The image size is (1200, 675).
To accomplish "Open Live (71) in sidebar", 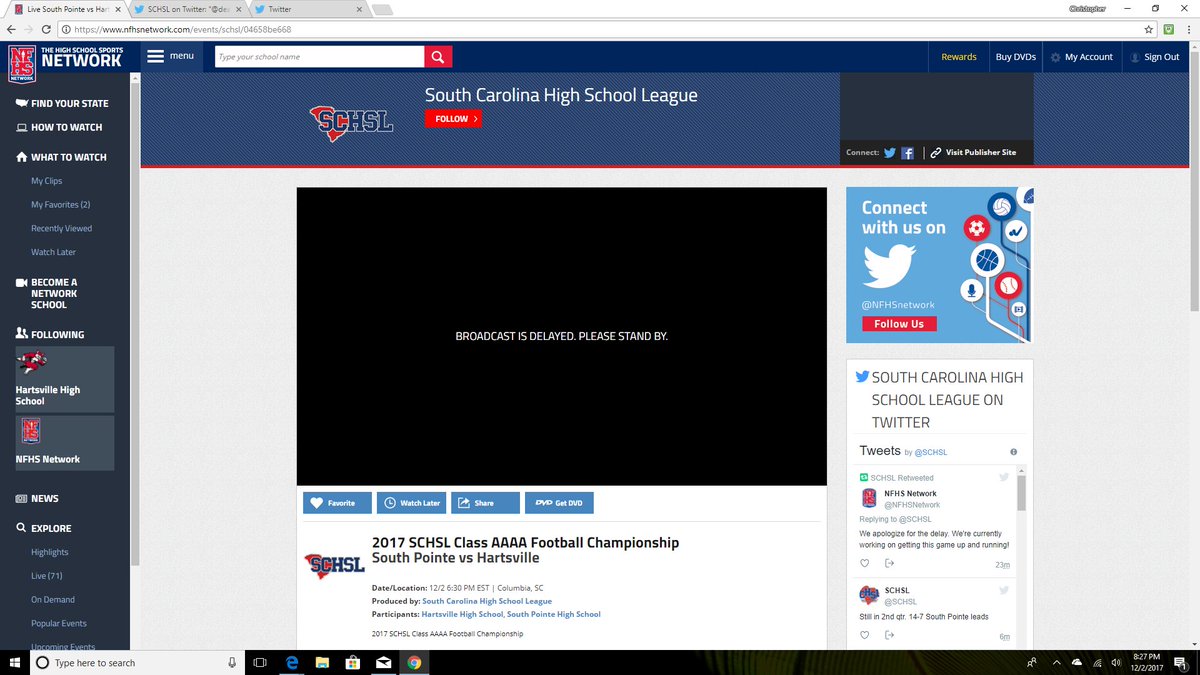I will (x=46, y=576).
